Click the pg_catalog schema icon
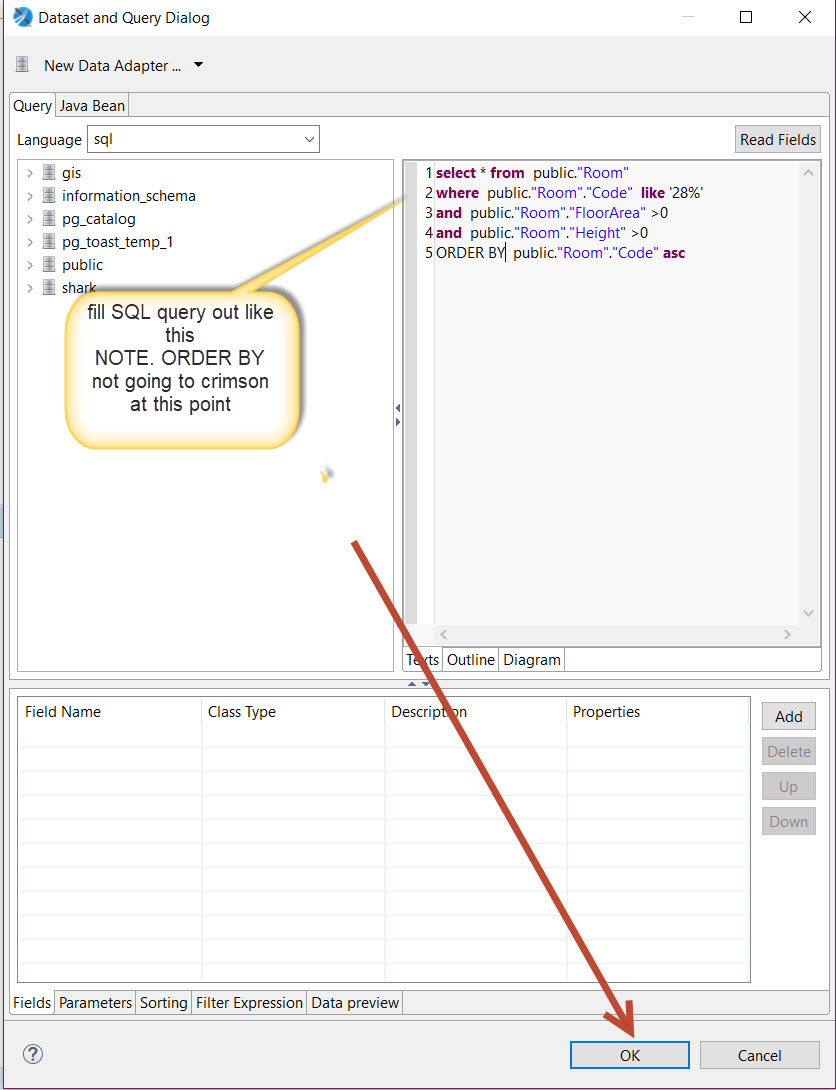The image size is (836, 1090). pos(49,219)
